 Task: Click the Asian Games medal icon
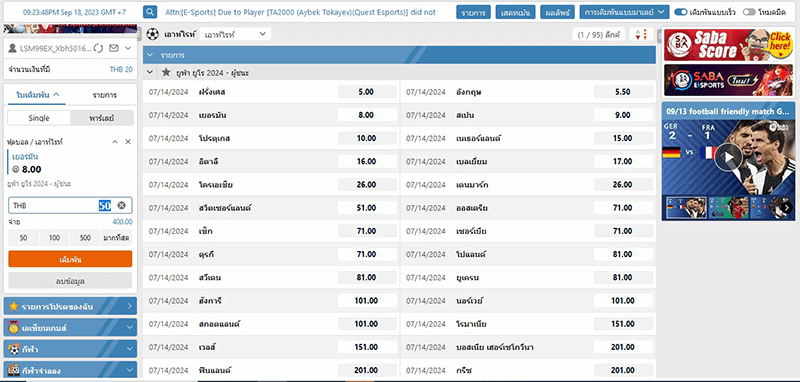(14, 327)
